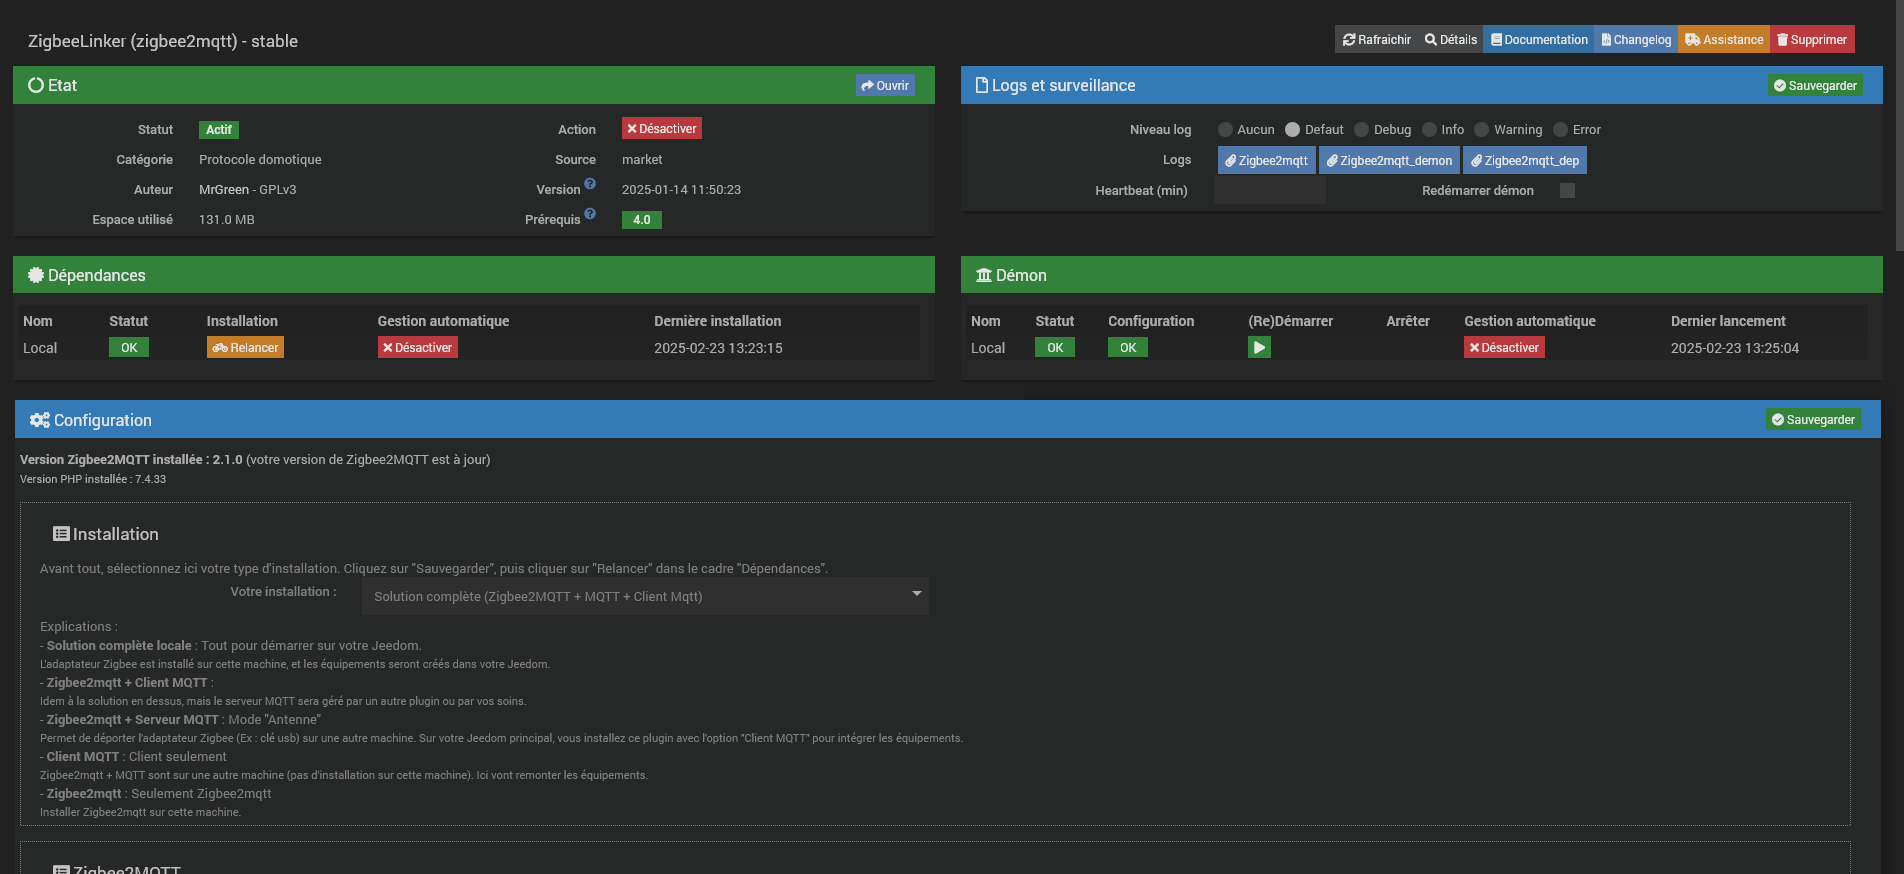Disable automatic management of dependencies

click(x=417, y=348)
